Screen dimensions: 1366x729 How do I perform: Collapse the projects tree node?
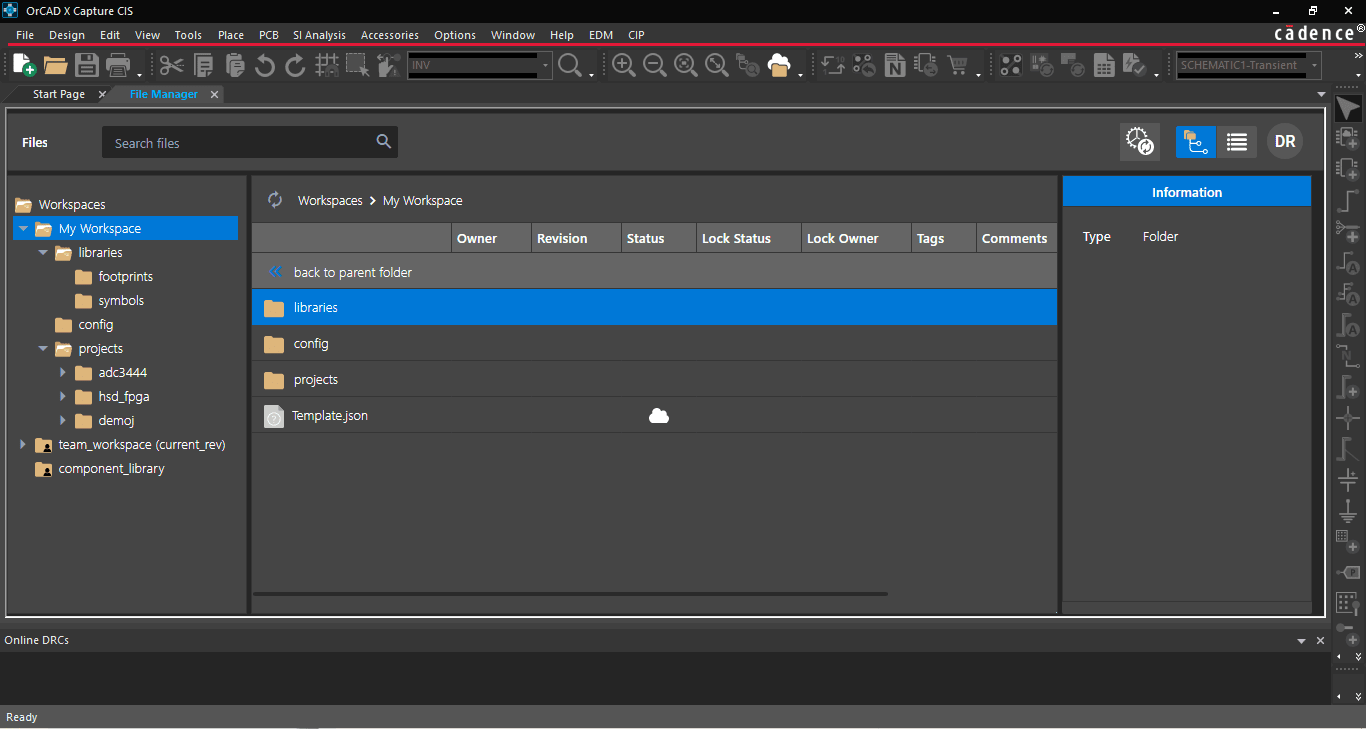43,349
